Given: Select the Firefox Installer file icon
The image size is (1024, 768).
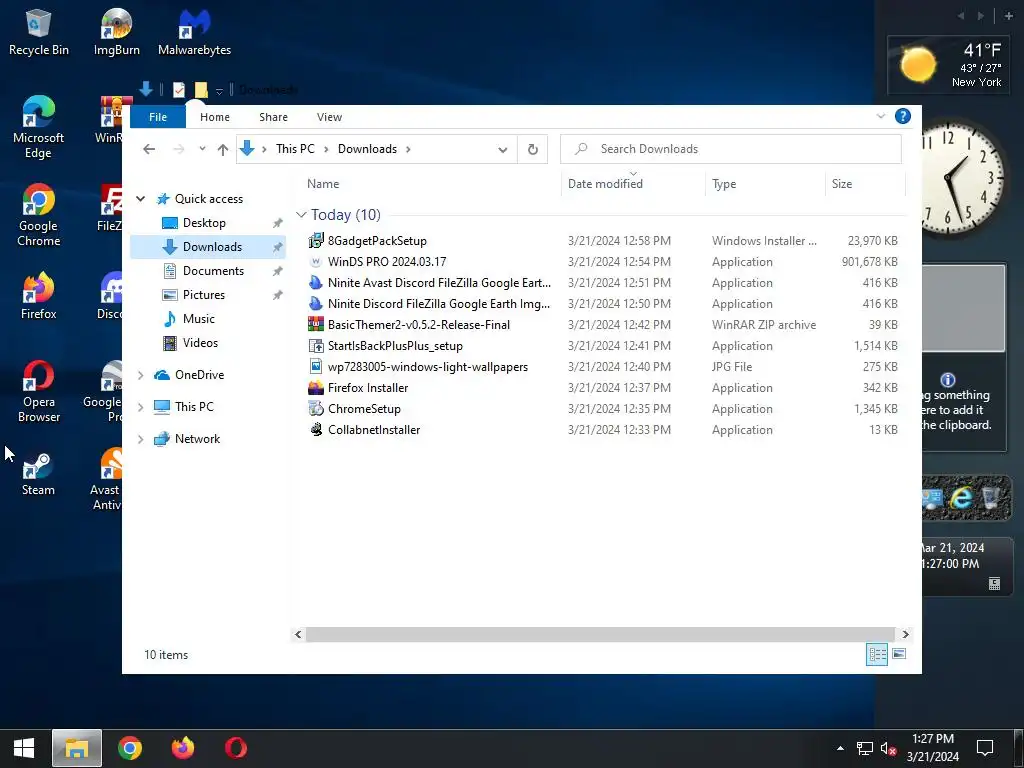Looking at the screenshot, I should (x=316, y=387).
